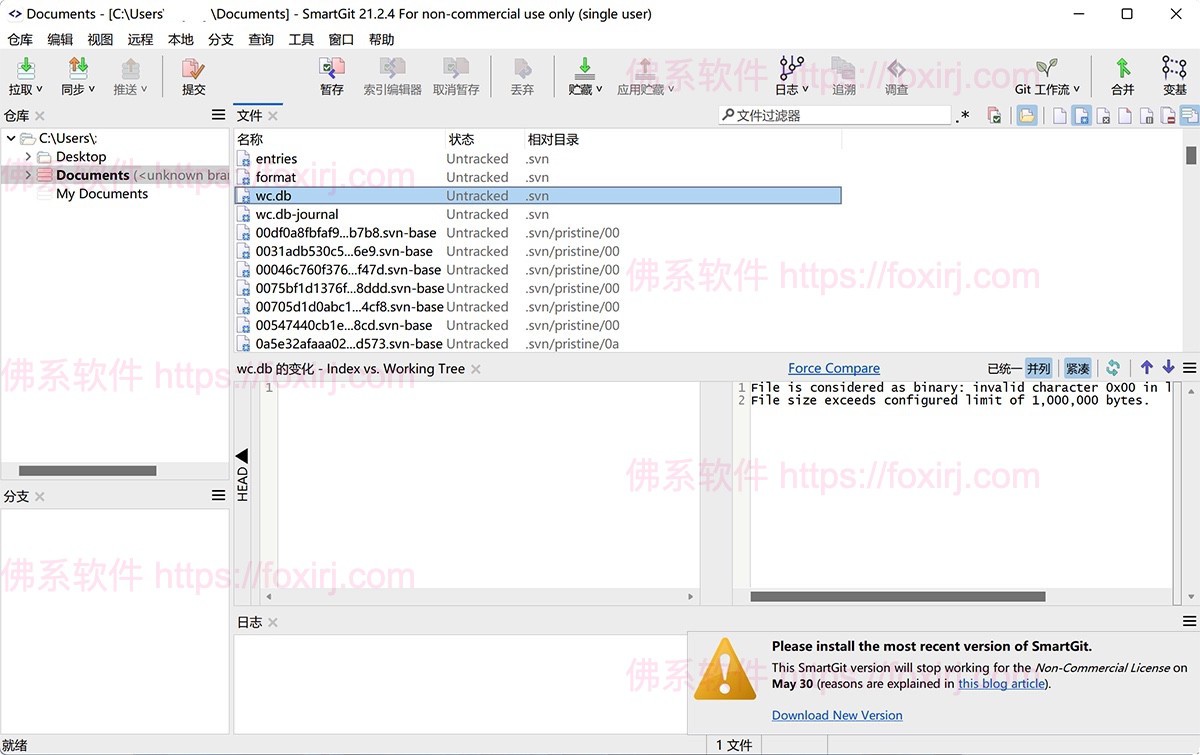Click the 暂存 (Stage) toolbar icon
The width and height of the screenshot is (1200, 755).
click(x=331, y=69)
